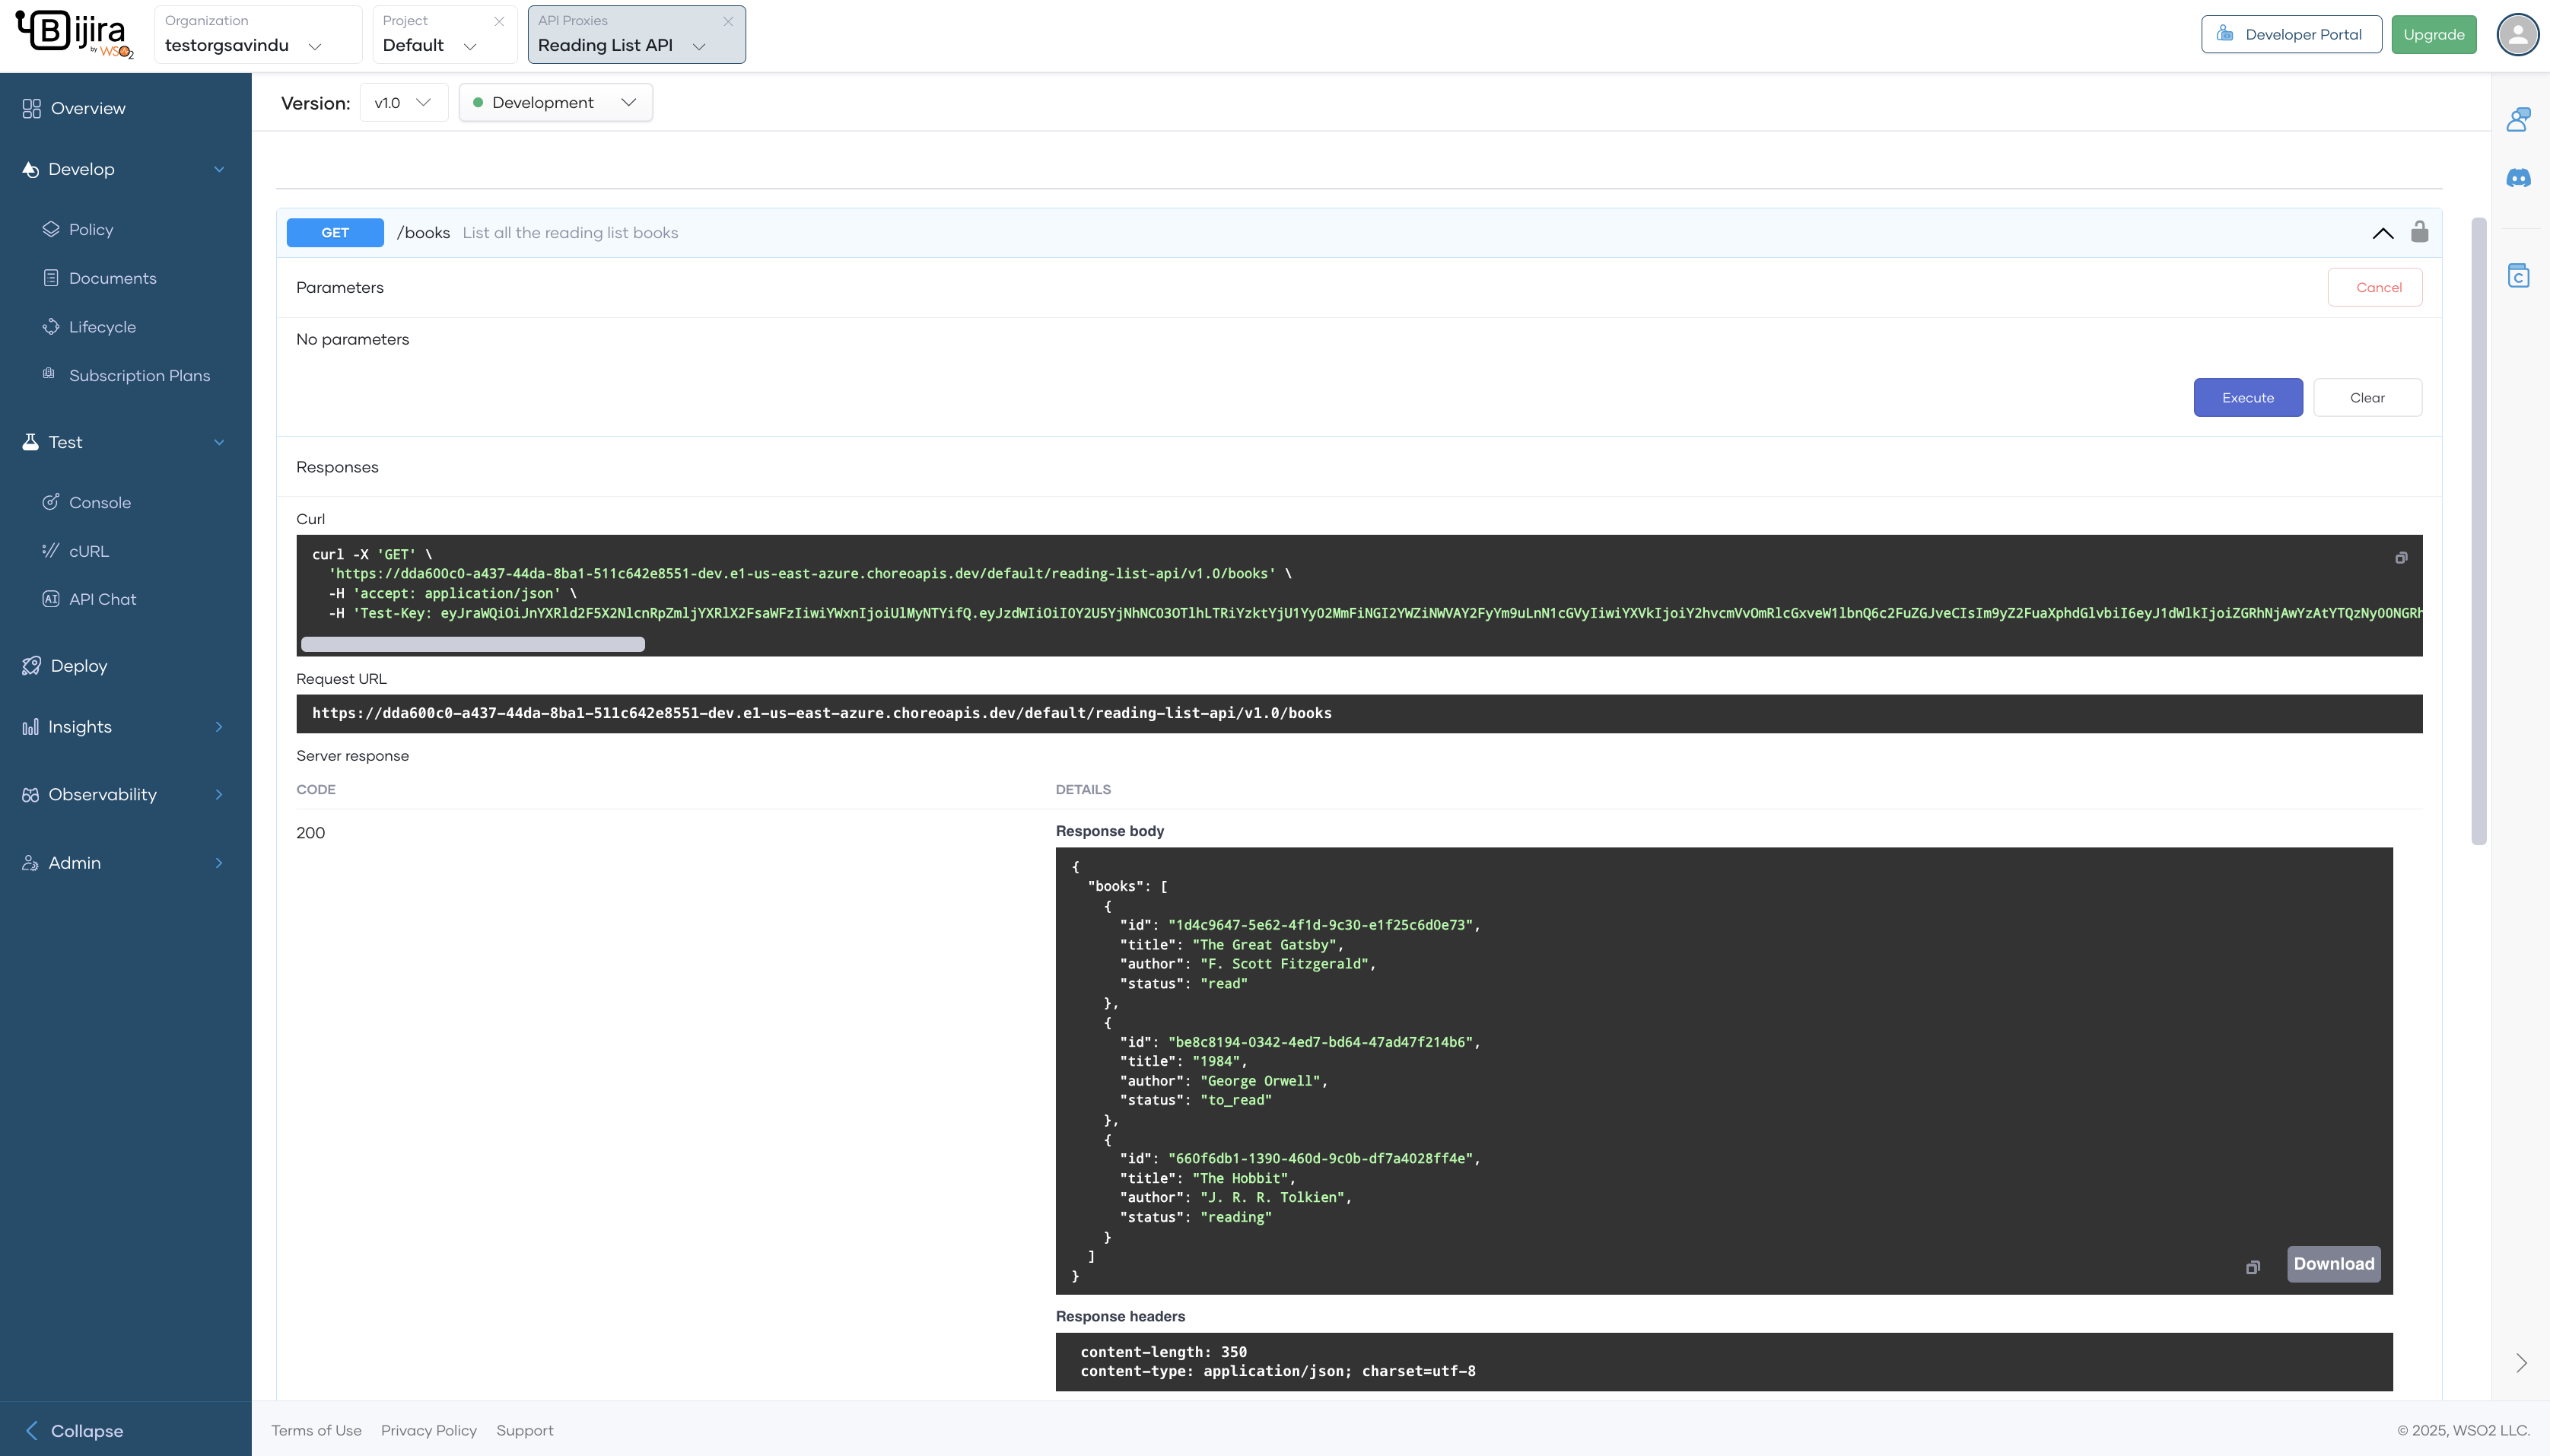Collapse the GET /books operation
This screenshot has height=1456, width=2550.
pos(2383,233)
